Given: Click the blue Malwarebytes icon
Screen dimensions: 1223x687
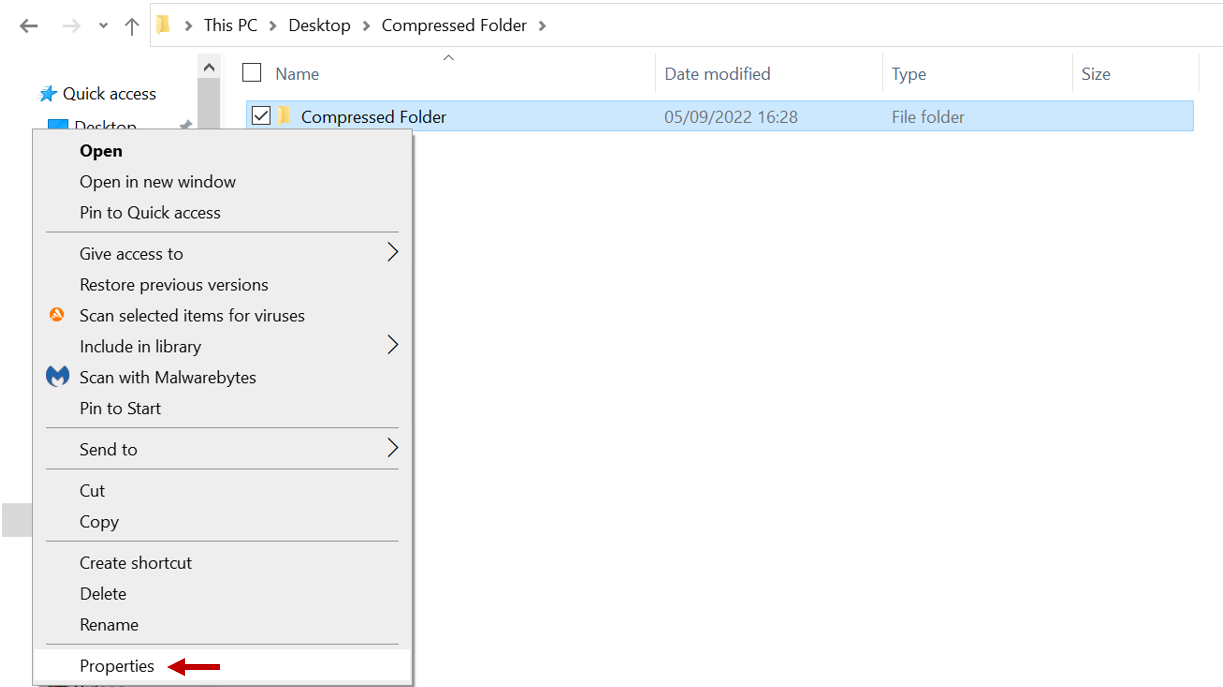Looking at the screenshot, I should (58, 377).
